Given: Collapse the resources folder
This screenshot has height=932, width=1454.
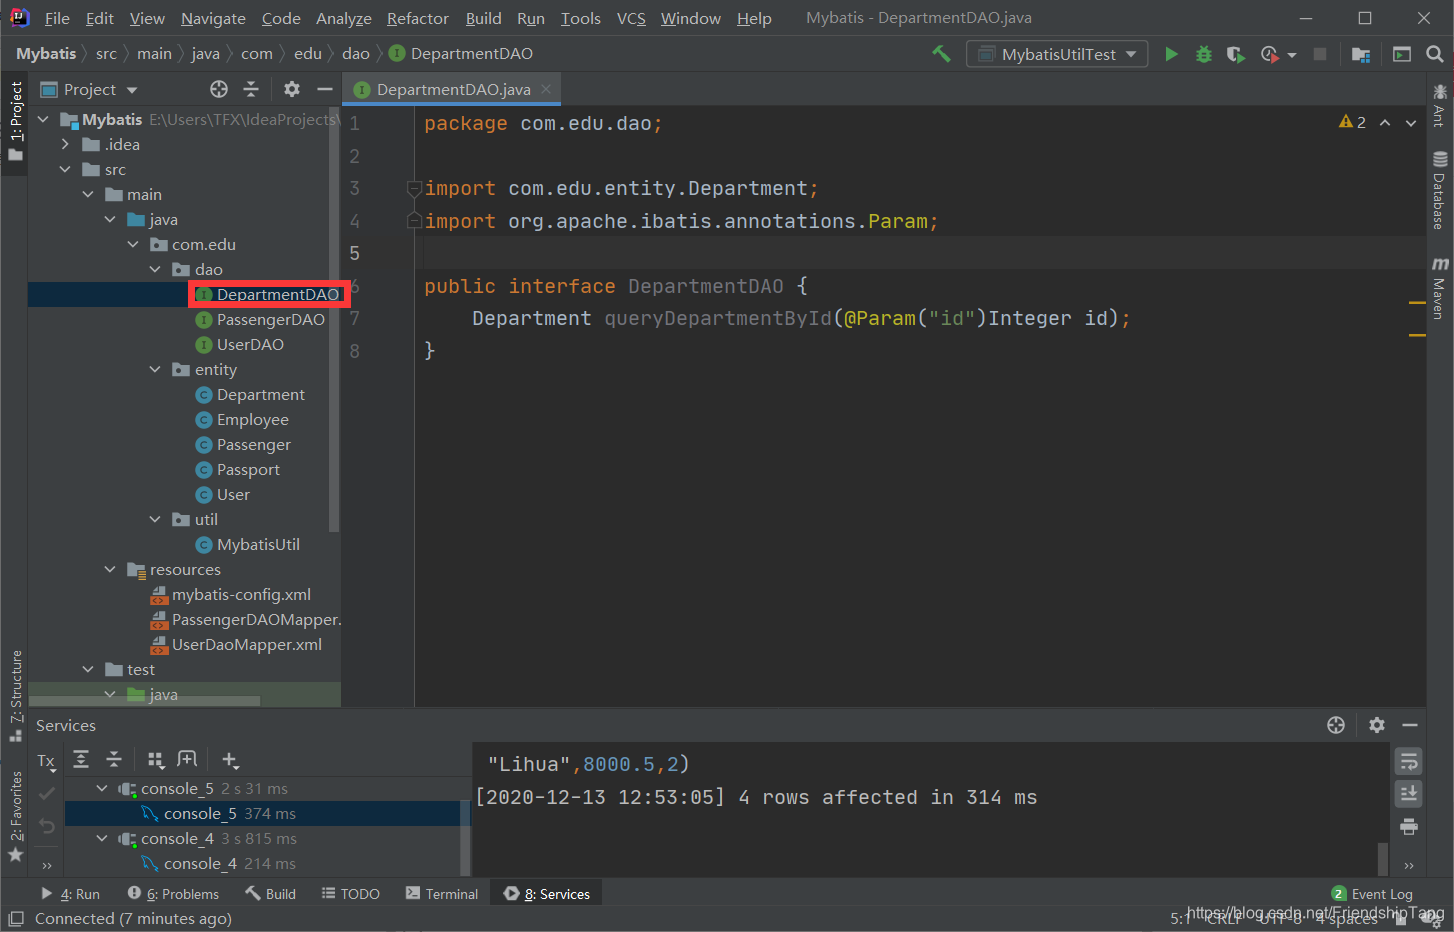Looking at the screenshot, I should point(110,569).
